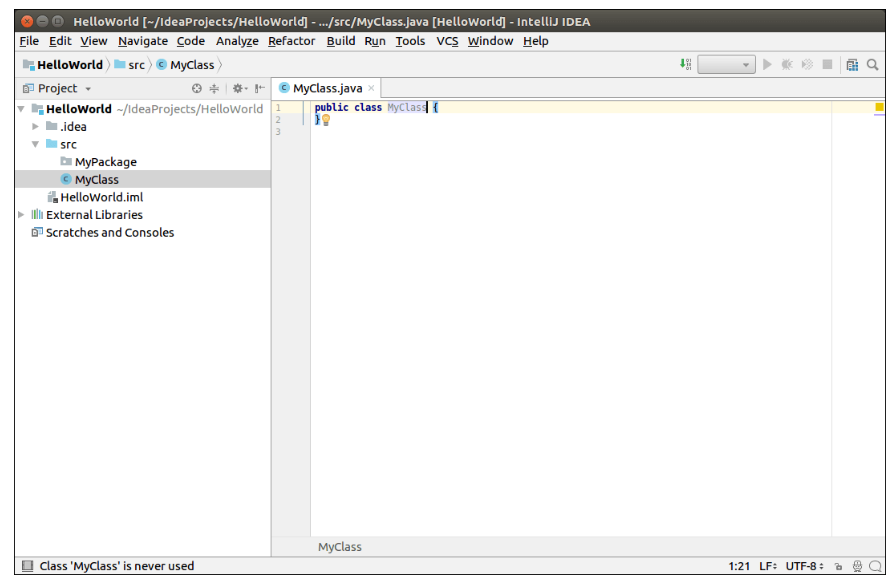Open the Edit menu
Image resolution: width=892 pixels, height=583 pixels.
point(60,41)
